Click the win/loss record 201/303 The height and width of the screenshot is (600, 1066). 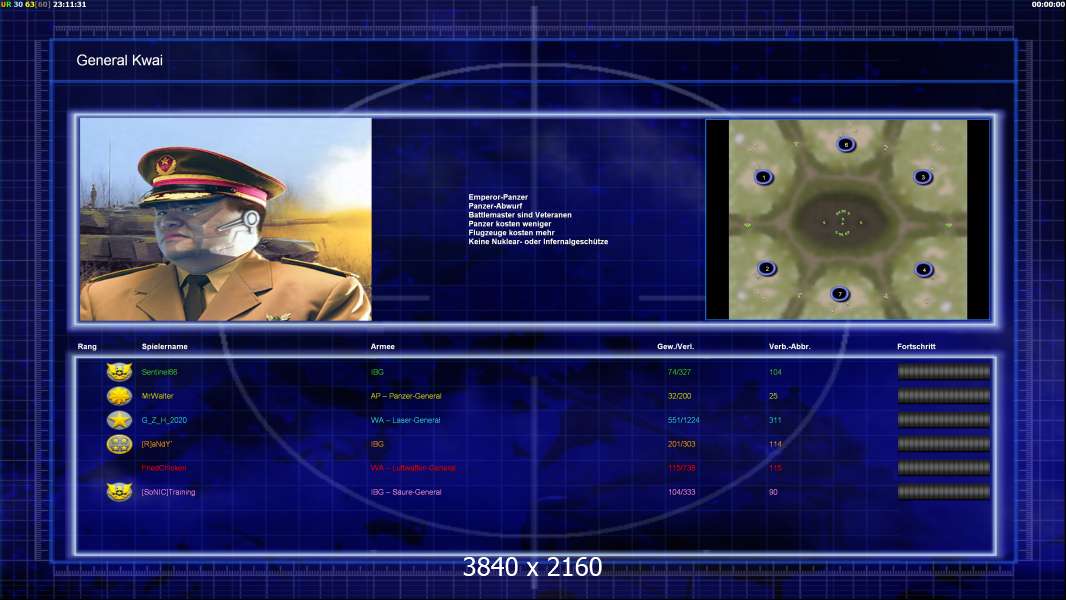(x=681, y=444)
